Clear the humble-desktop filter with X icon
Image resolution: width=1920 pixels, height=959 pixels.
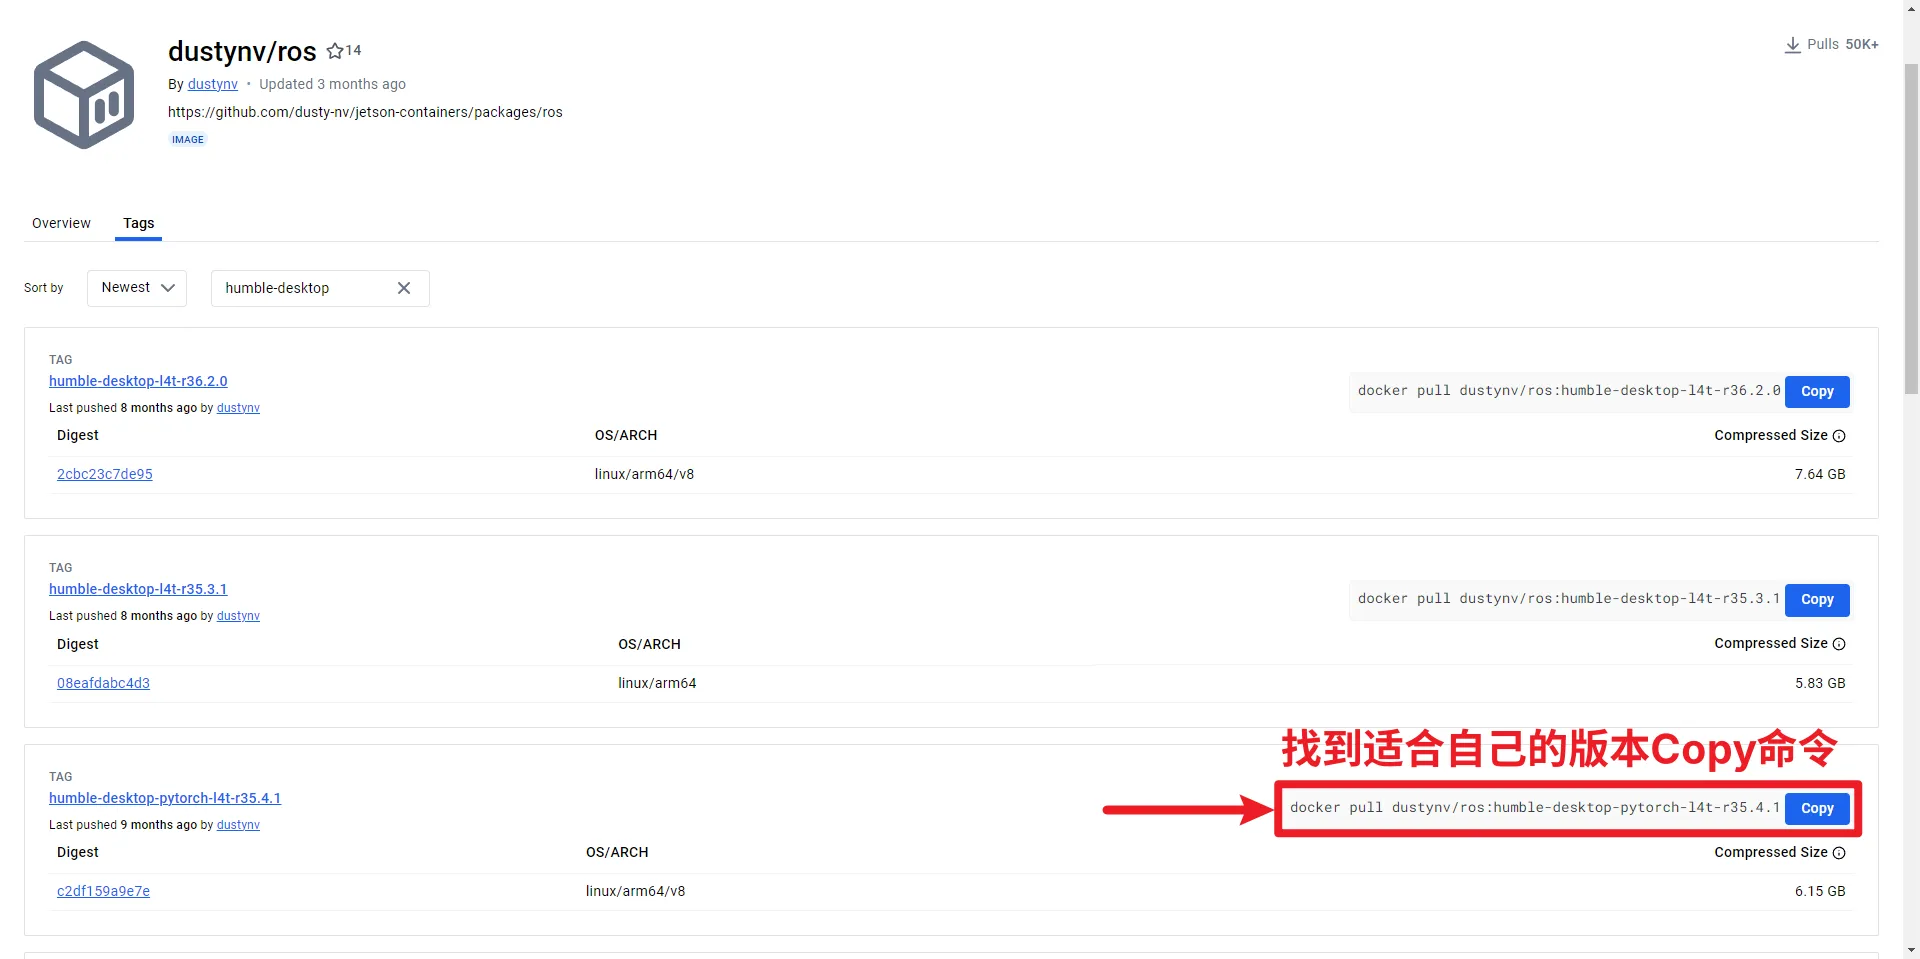coord(404,288)
